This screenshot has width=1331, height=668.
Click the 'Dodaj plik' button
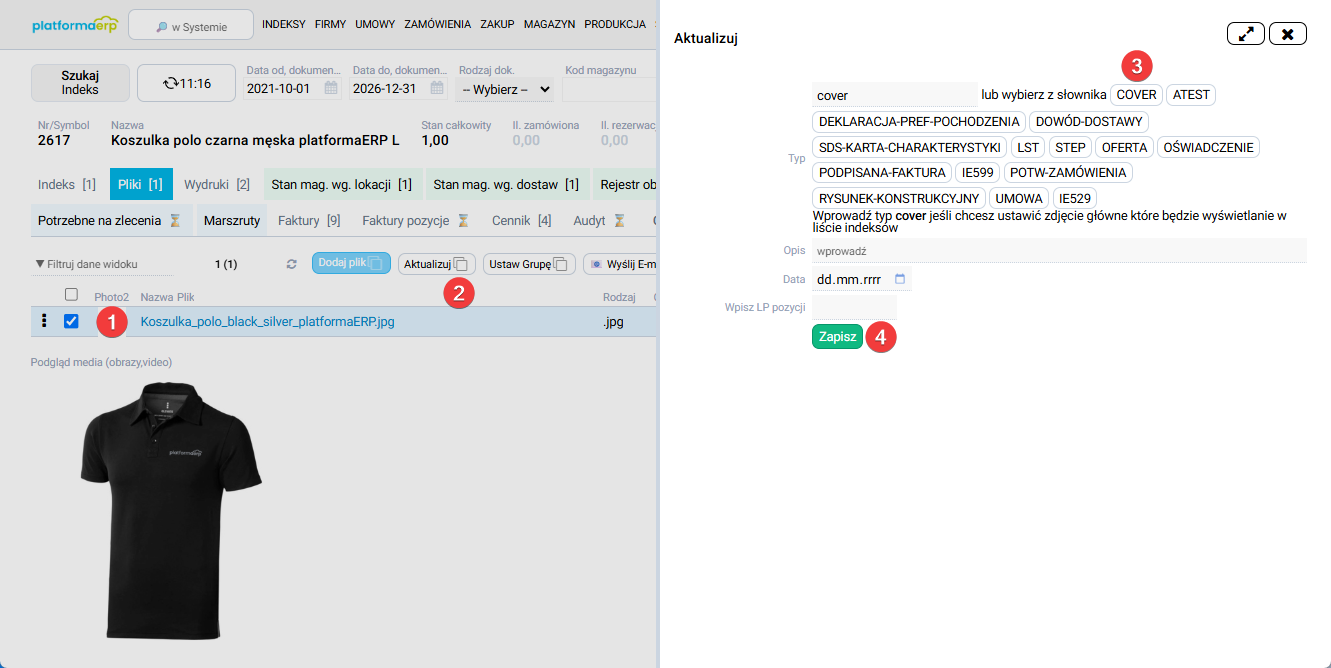click(351, 263)
